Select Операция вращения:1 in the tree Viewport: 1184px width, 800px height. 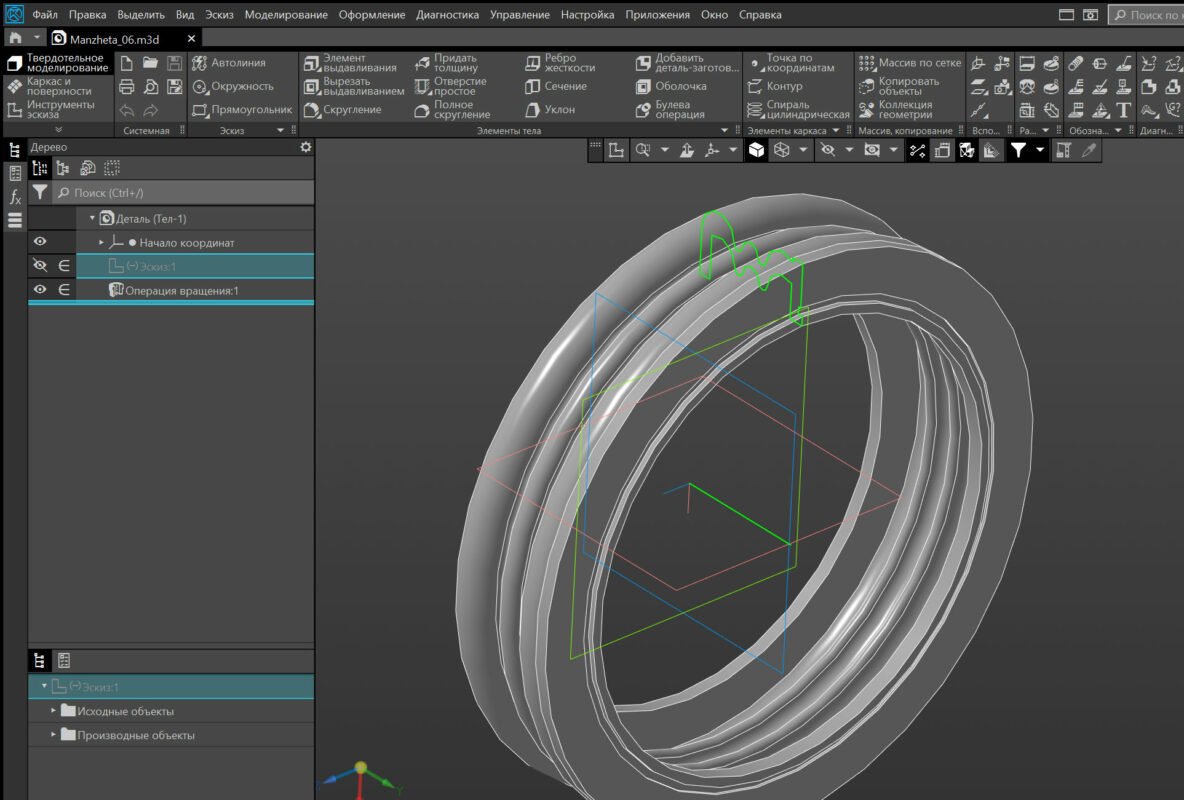(x=181, y=290)
